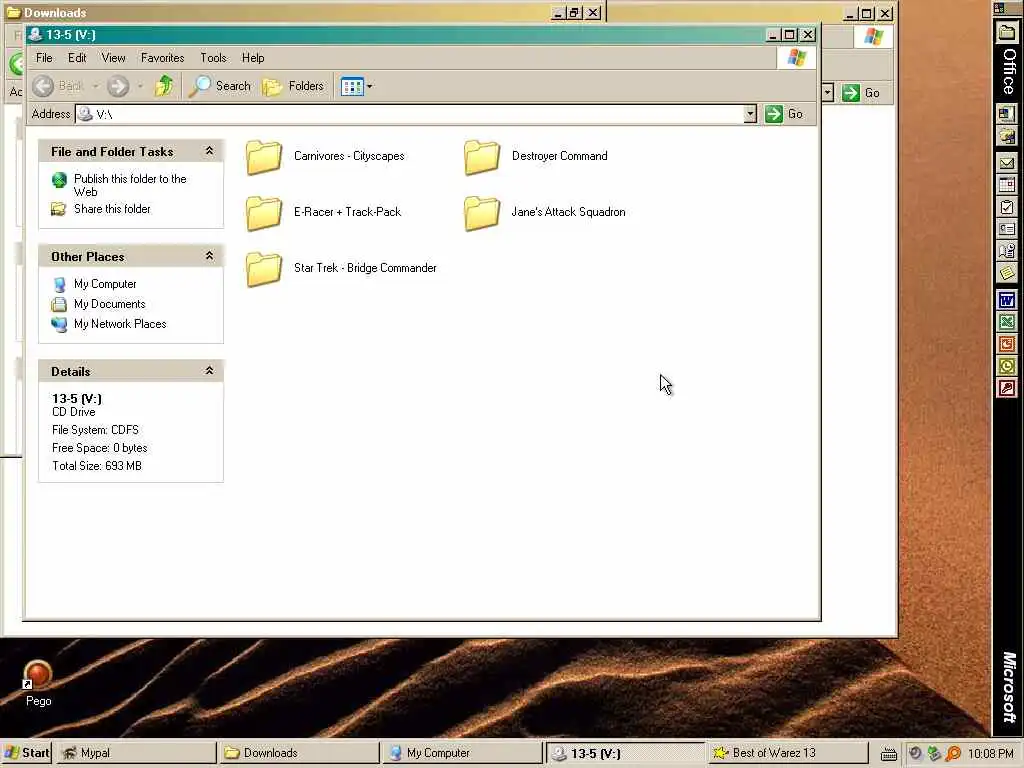The image size is (1024, 768).
Task: Click Open Office Document icon on Office bar
Action: [x=1007, y=136]
